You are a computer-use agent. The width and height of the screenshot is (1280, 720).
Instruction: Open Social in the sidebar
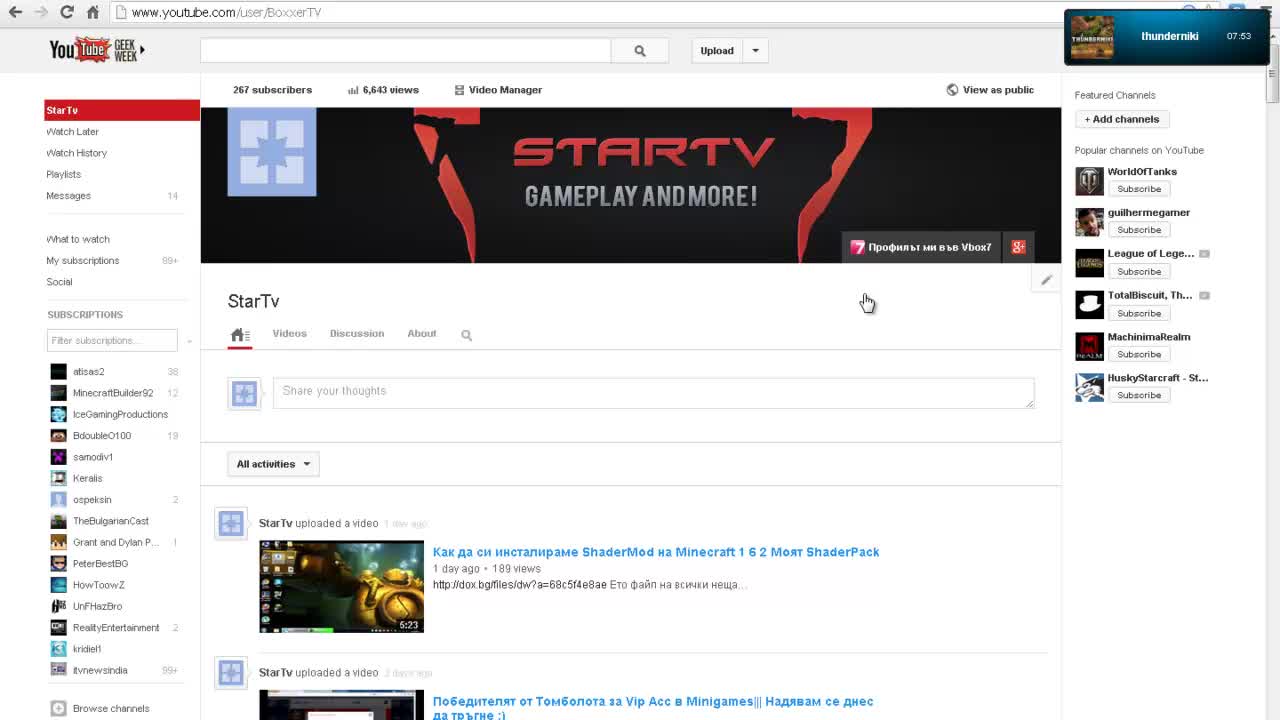pyautogui.click(x=59, y=282)
